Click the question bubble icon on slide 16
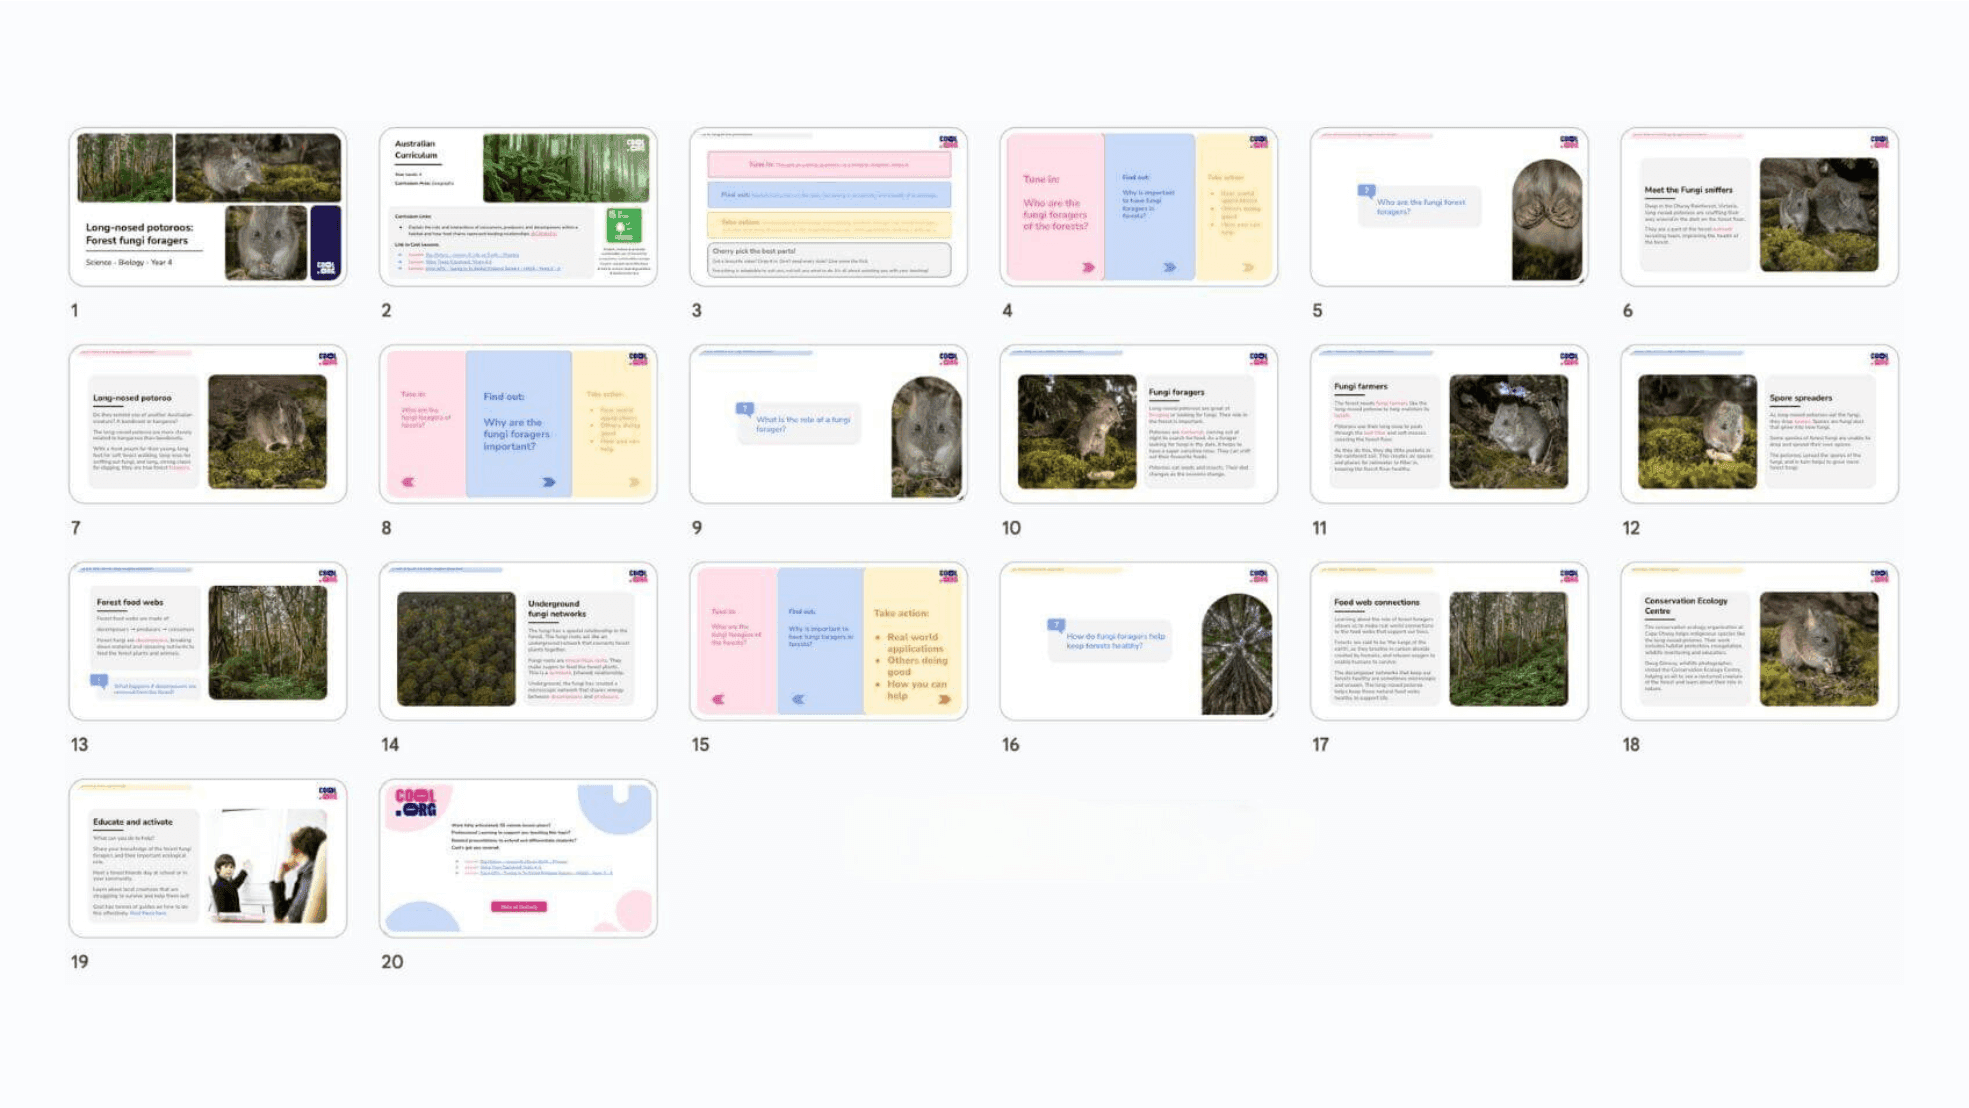1969x1108 pixels. tap(1055, 625)
